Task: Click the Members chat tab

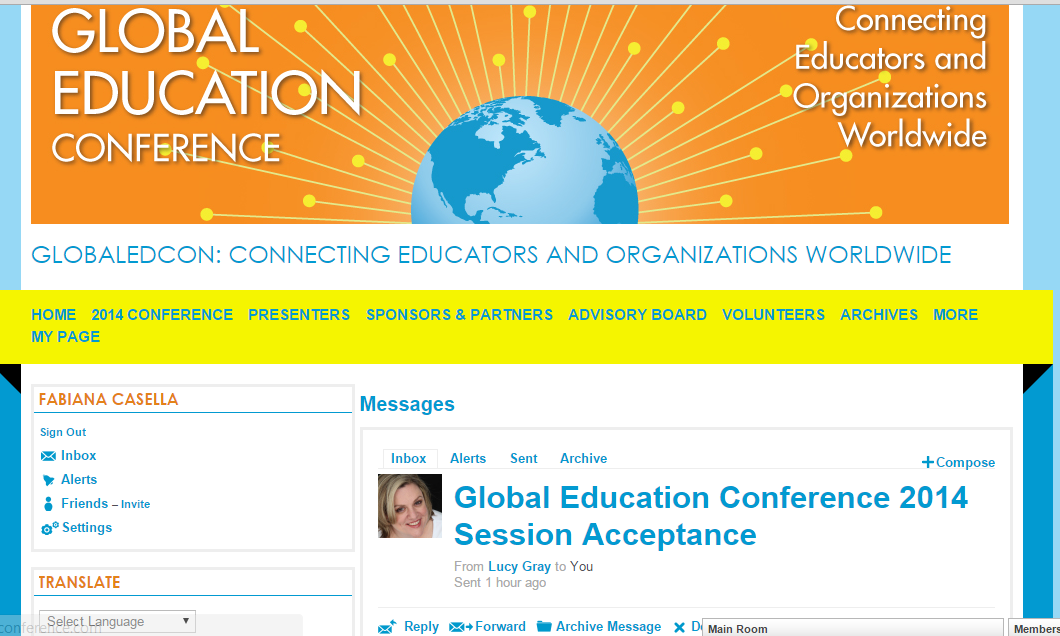Action: click(1034, 628)
